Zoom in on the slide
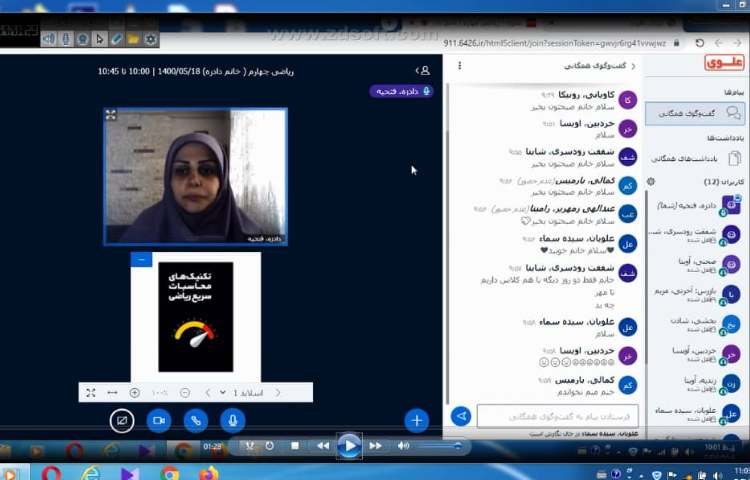The image size is (750, 480). pyautogui.click(x=135, y=393)
